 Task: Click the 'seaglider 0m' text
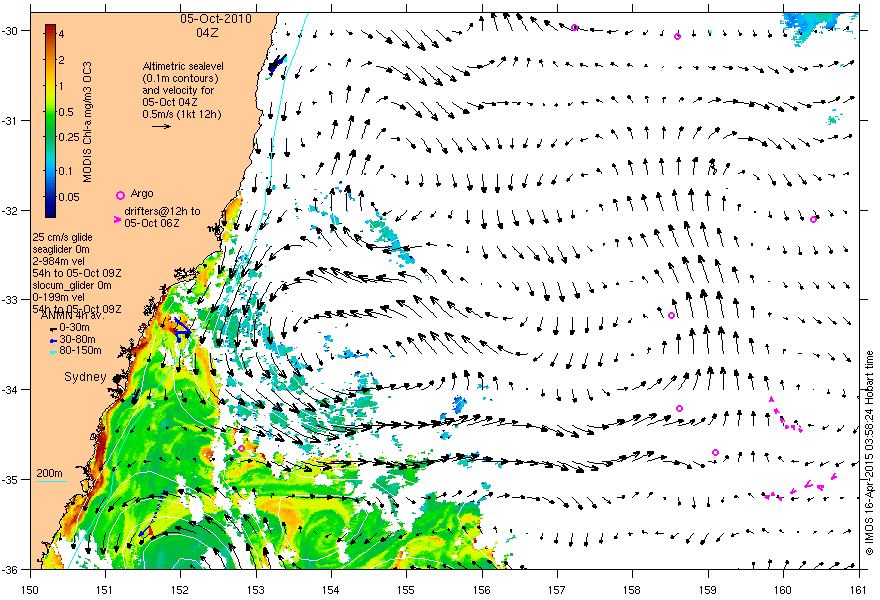point(61,249)
